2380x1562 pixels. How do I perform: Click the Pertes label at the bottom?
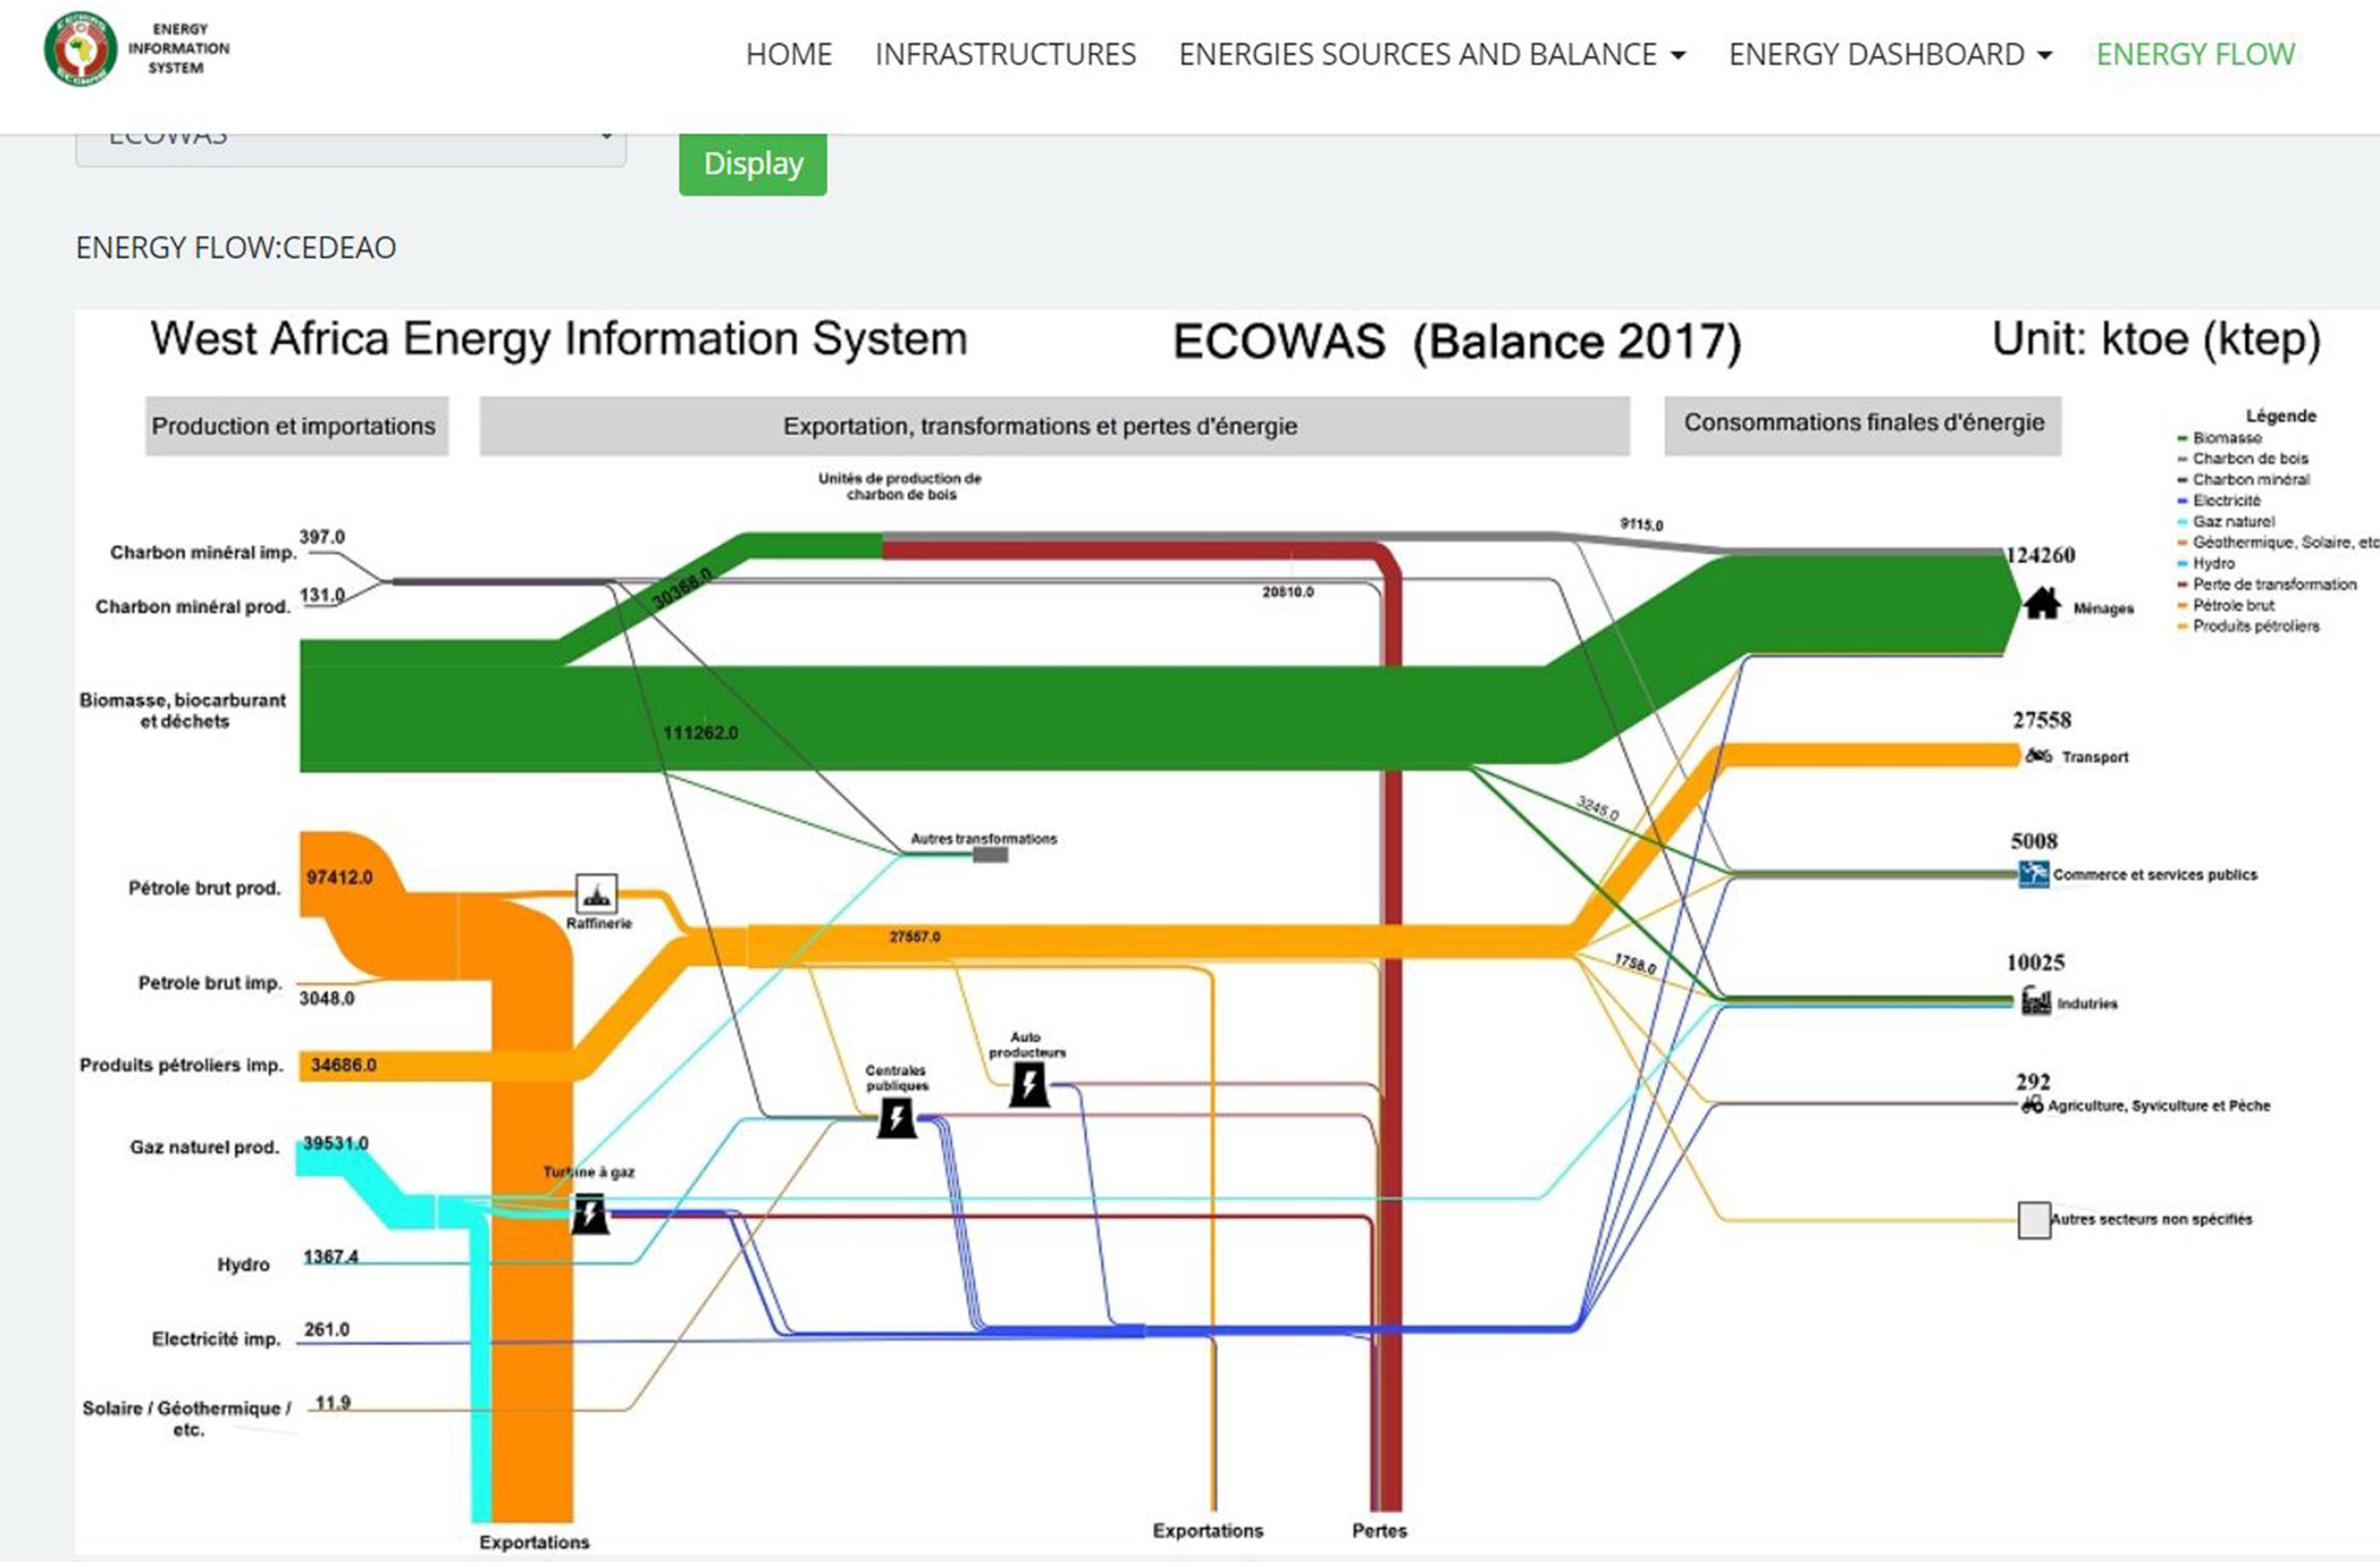click(x=1379, y=1530)
